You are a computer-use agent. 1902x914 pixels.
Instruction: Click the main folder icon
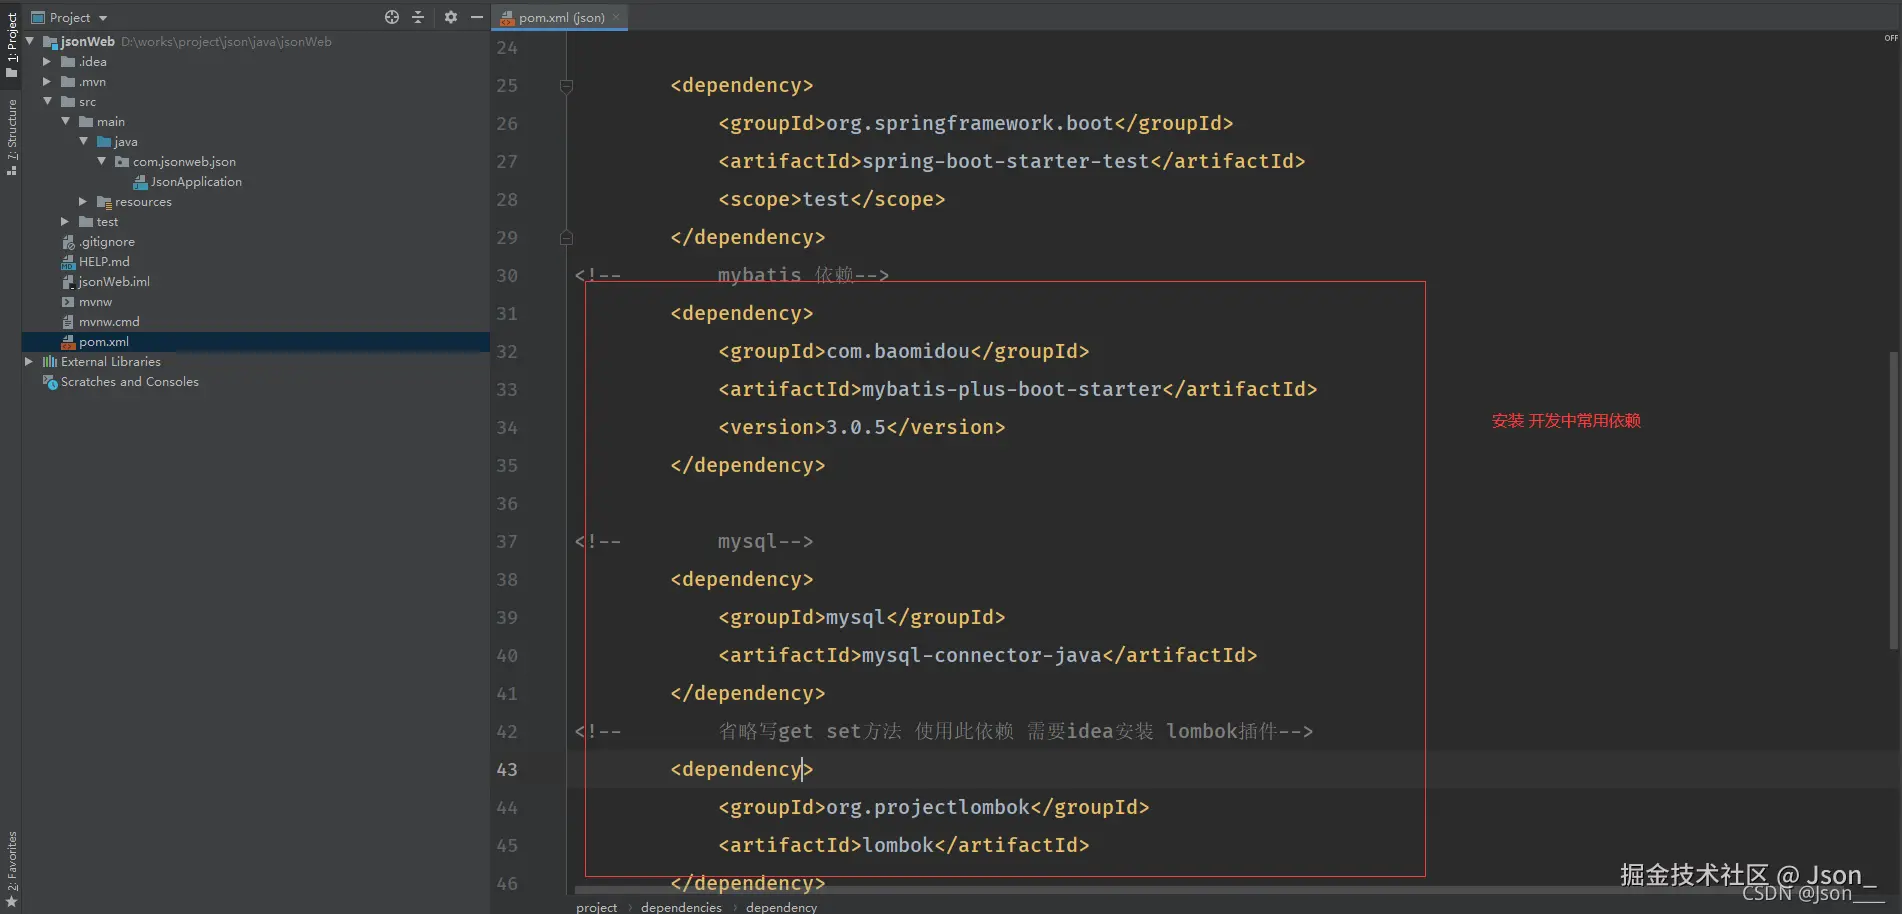[86, 122]
